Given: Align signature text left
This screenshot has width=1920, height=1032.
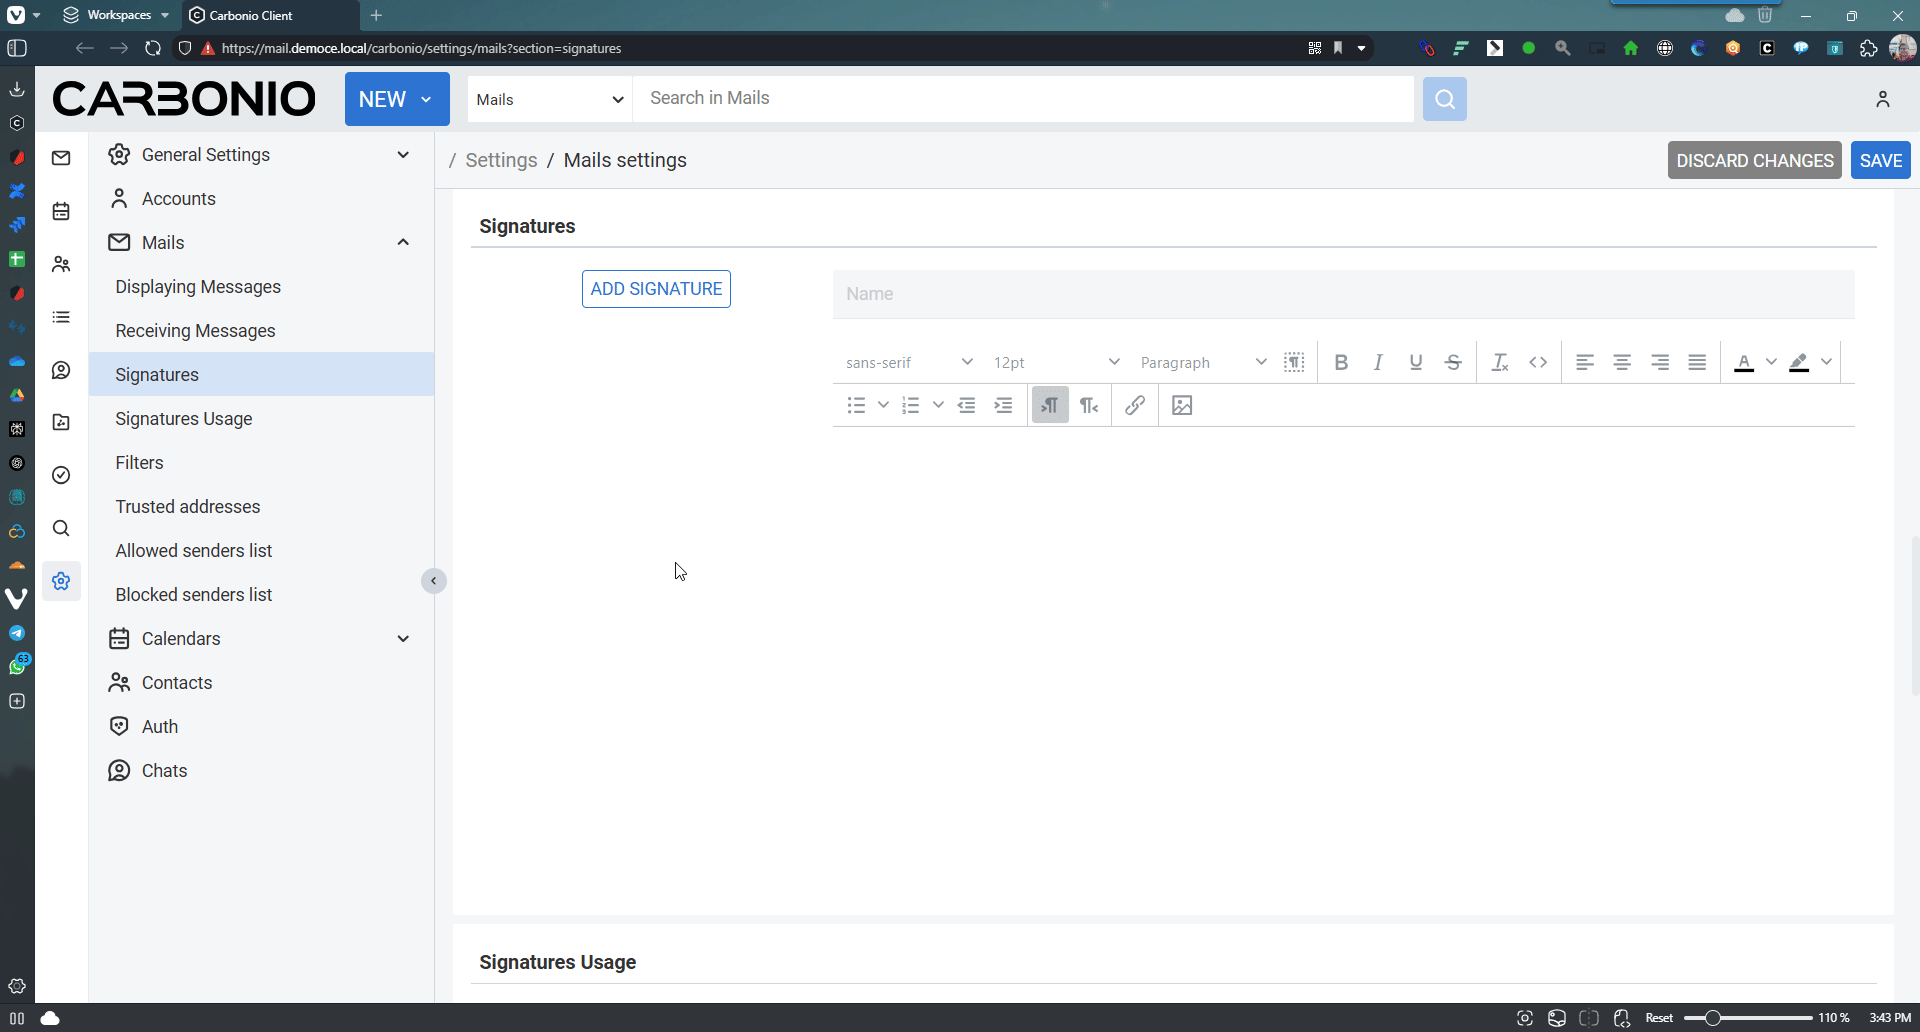Looking at the screenshot, I should (x=1585, y=362).
